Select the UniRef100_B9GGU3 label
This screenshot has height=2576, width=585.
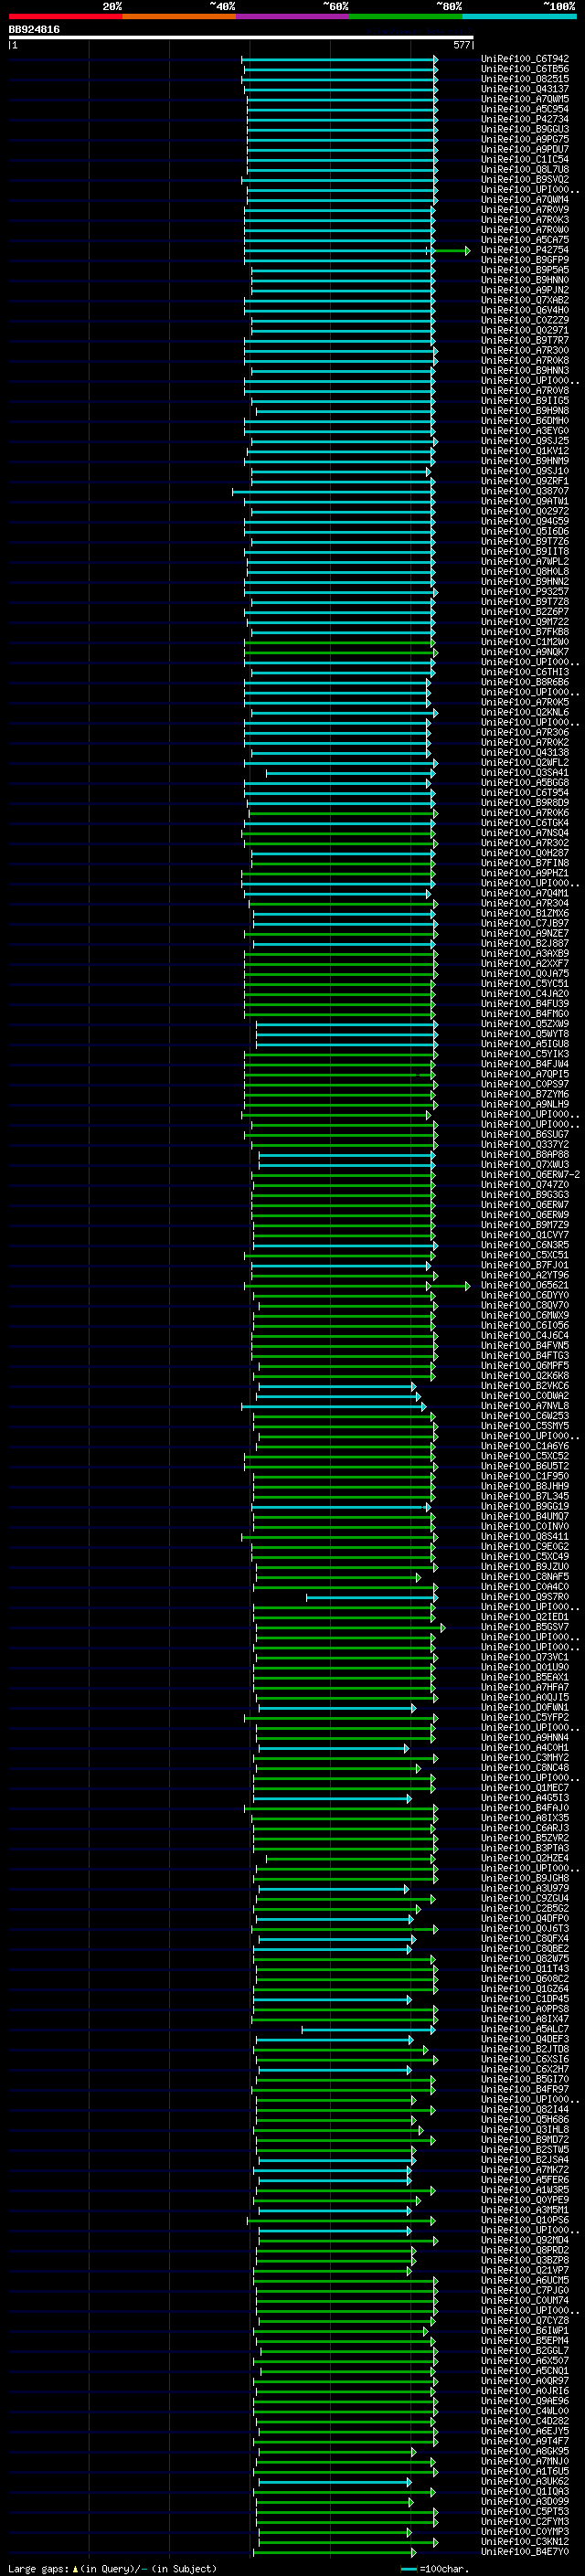point(525,129)
